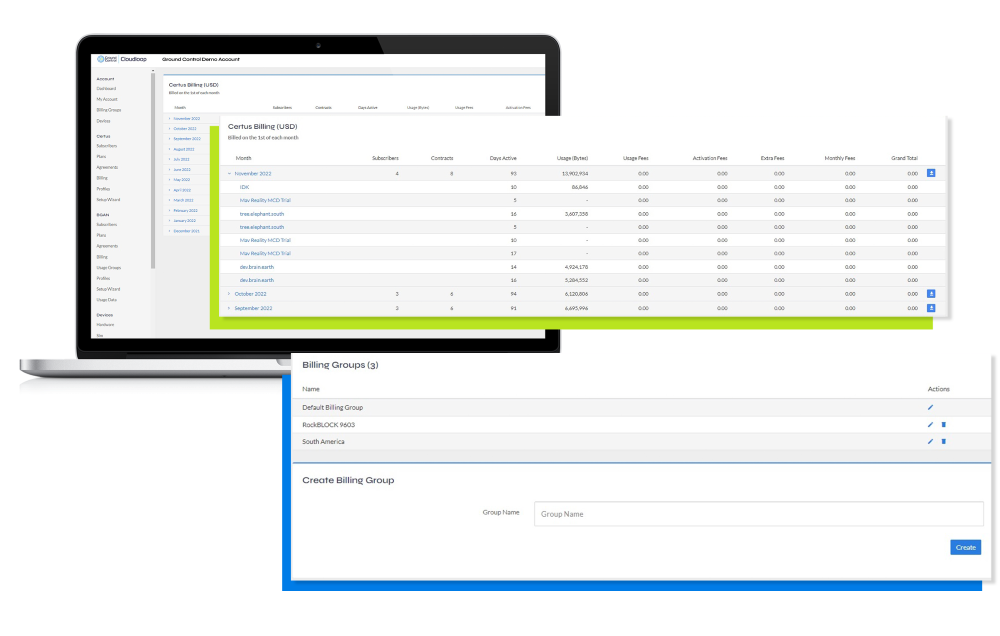Open Subscribers under the BGAN section

107,225
